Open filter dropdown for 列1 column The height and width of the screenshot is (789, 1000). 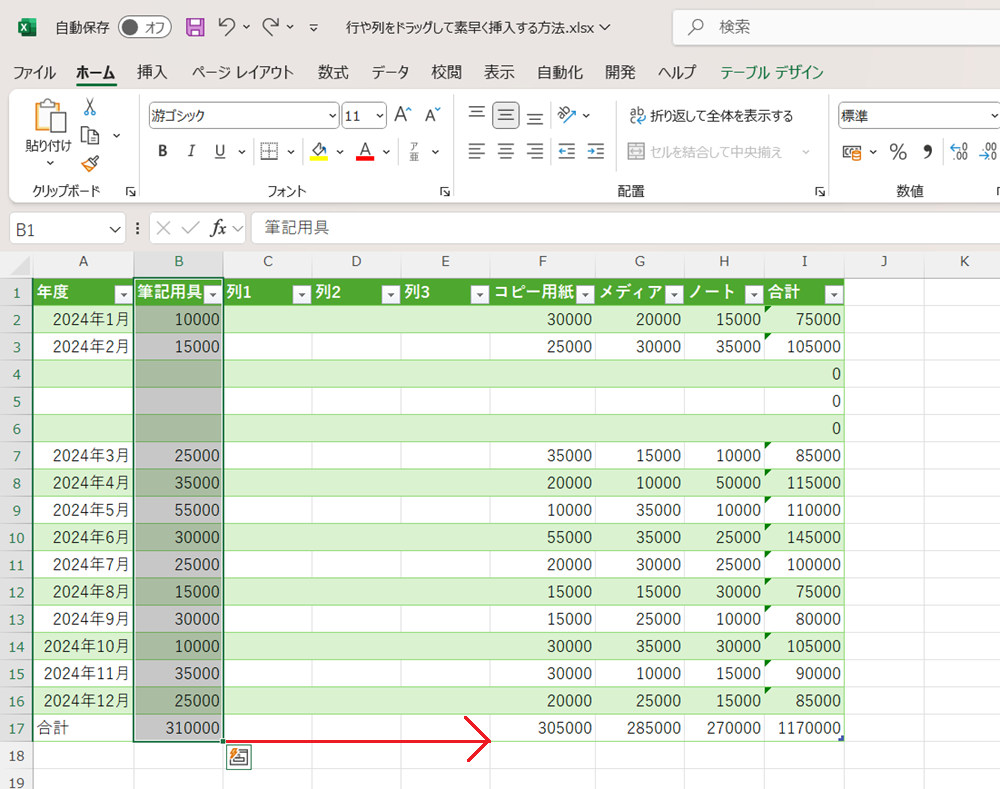click(x=301, y=294)
